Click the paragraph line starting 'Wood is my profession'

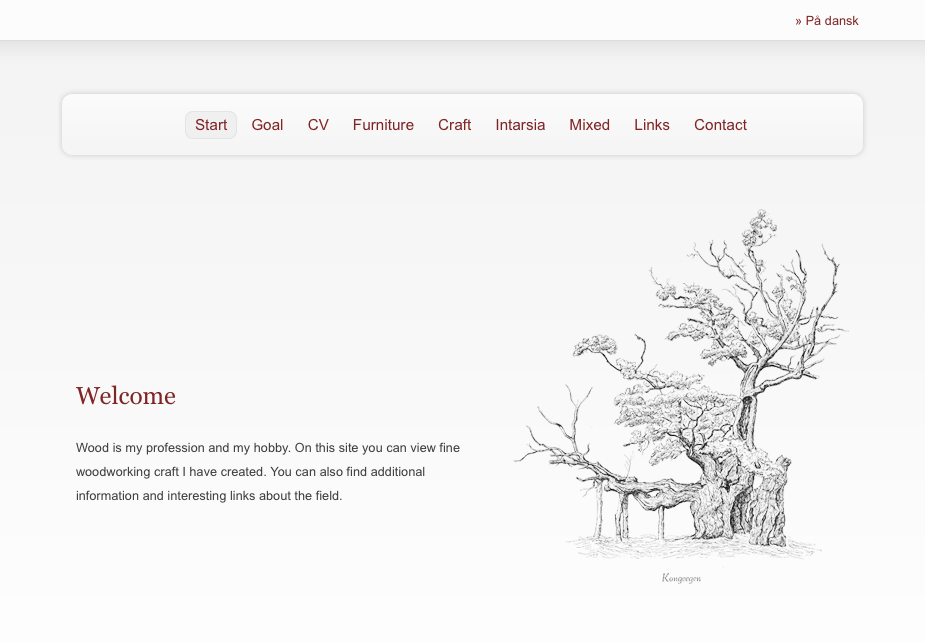(x=267, y=448)
